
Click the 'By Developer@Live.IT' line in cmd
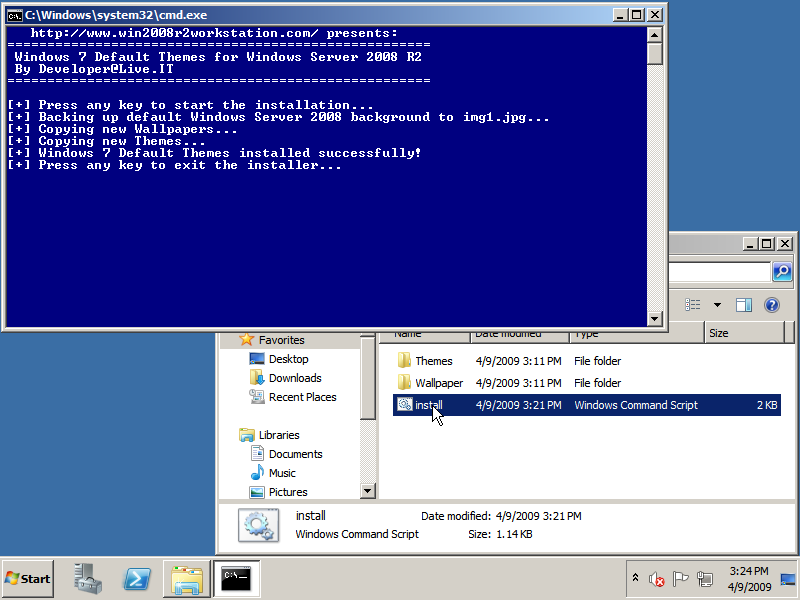94,69
